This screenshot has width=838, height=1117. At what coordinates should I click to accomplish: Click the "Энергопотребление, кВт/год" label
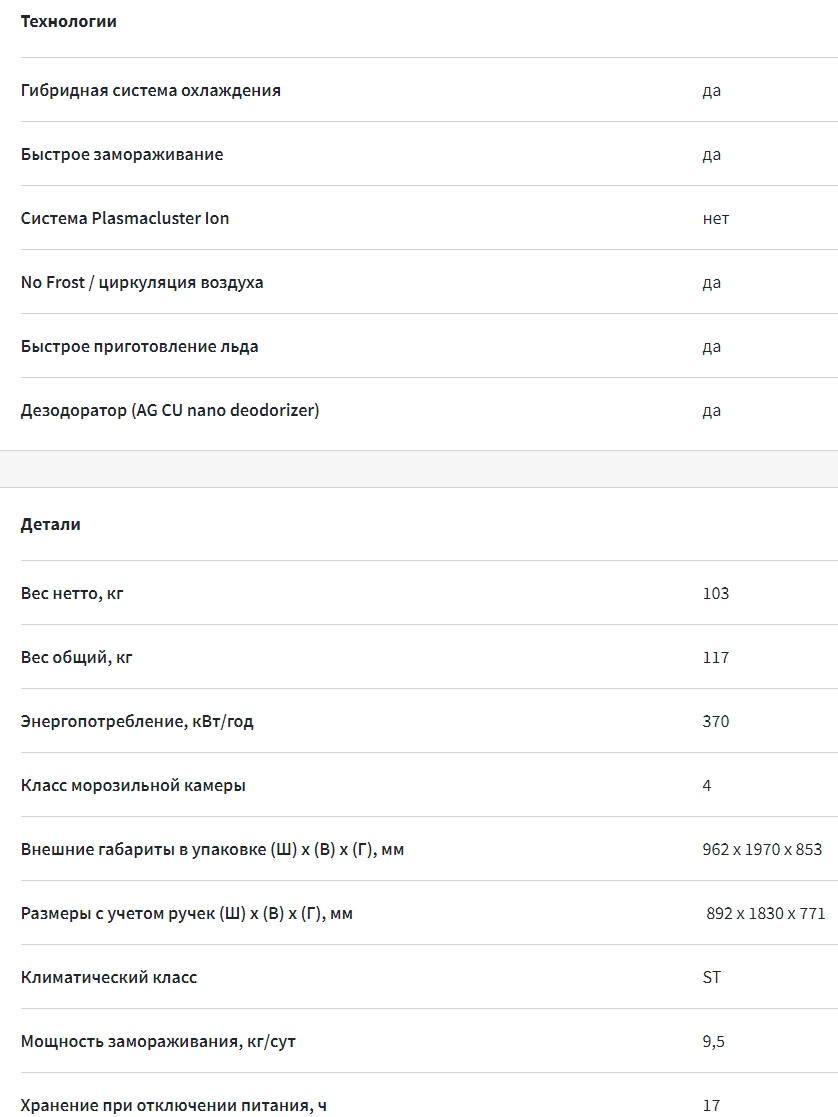tap(136, 721)
